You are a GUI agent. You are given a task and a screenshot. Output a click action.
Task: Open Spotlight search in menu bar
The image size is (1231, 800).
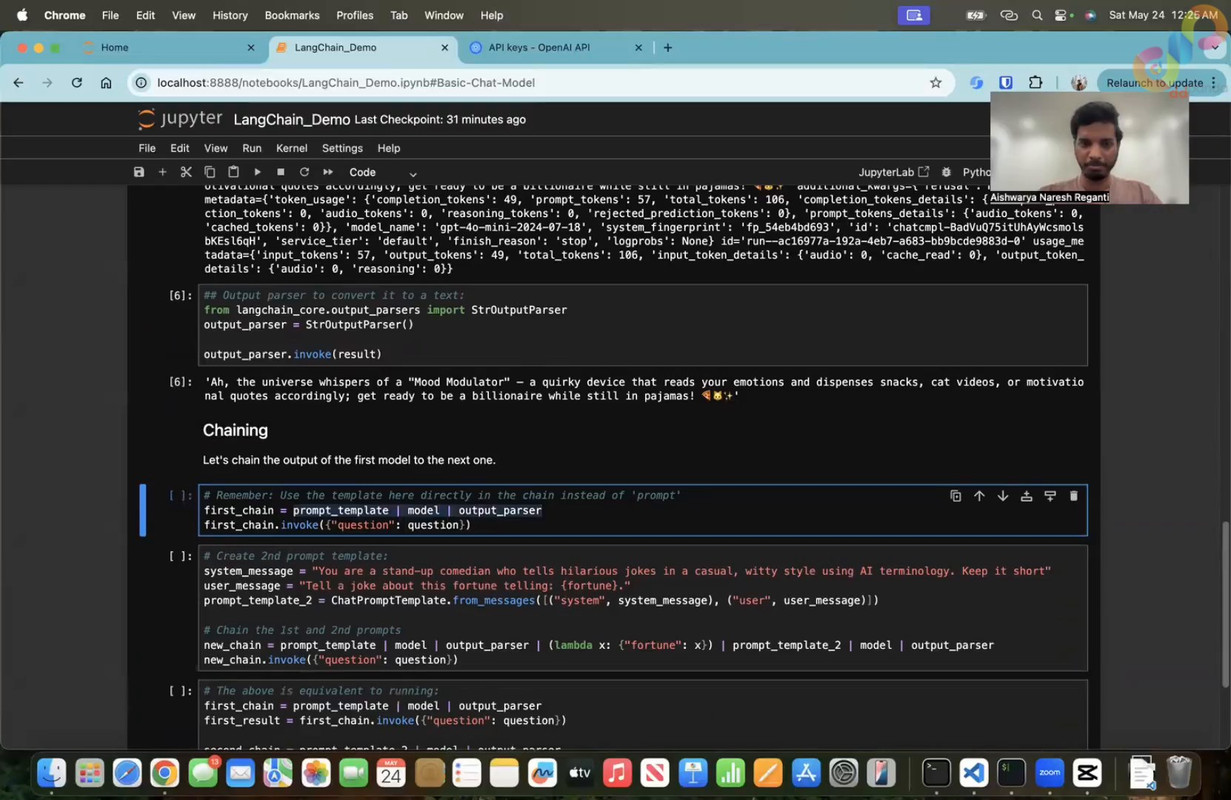coord(1037,15)
